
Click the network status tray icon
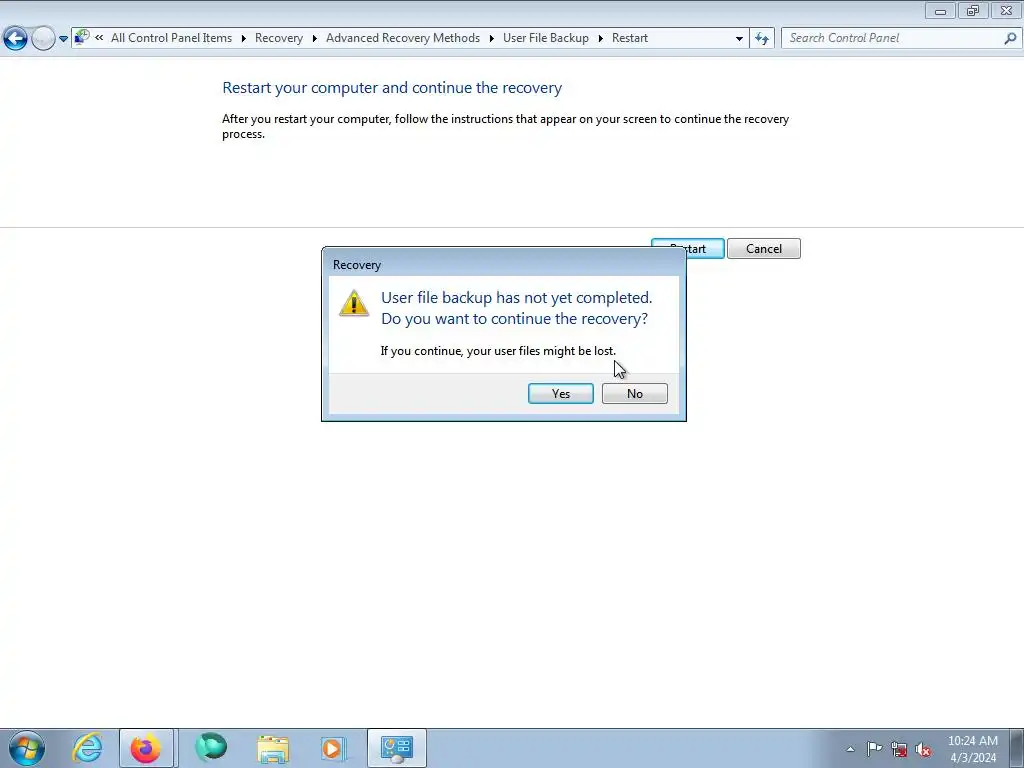[x=899, y=750]
